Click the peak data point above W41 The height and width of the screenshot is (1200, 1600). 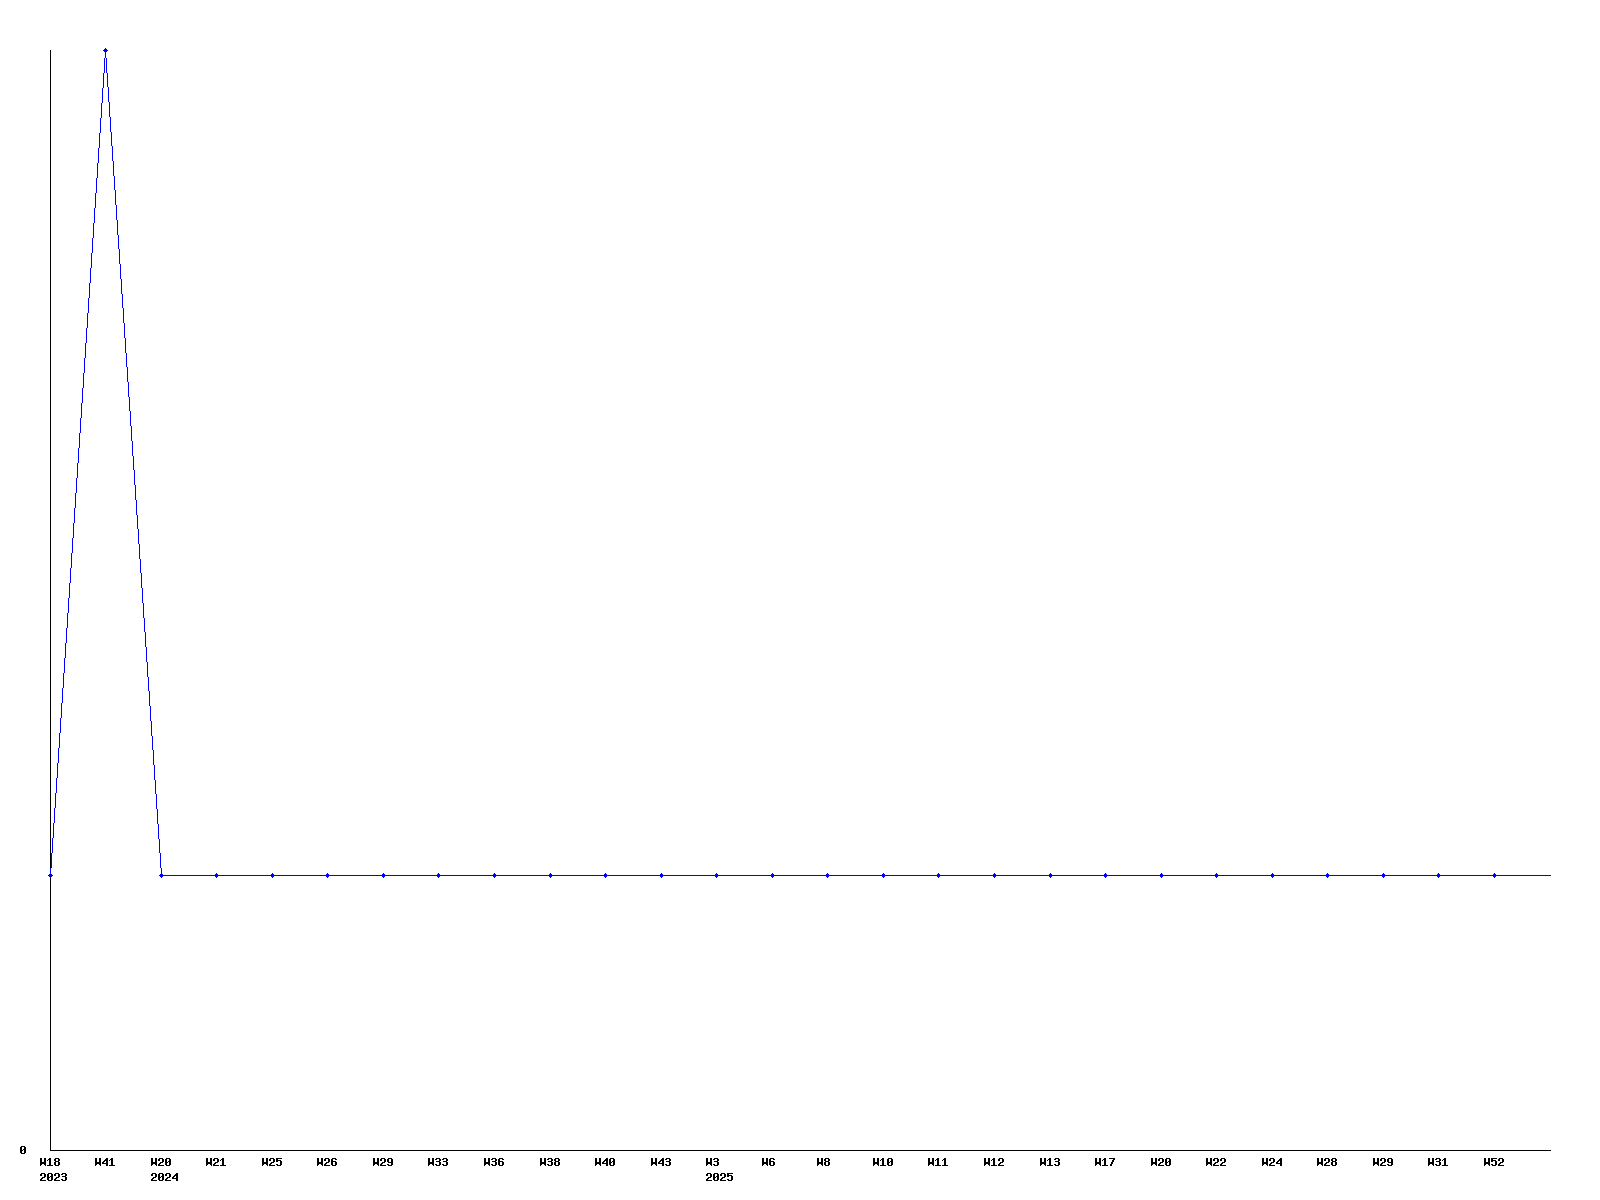point(105,50)
